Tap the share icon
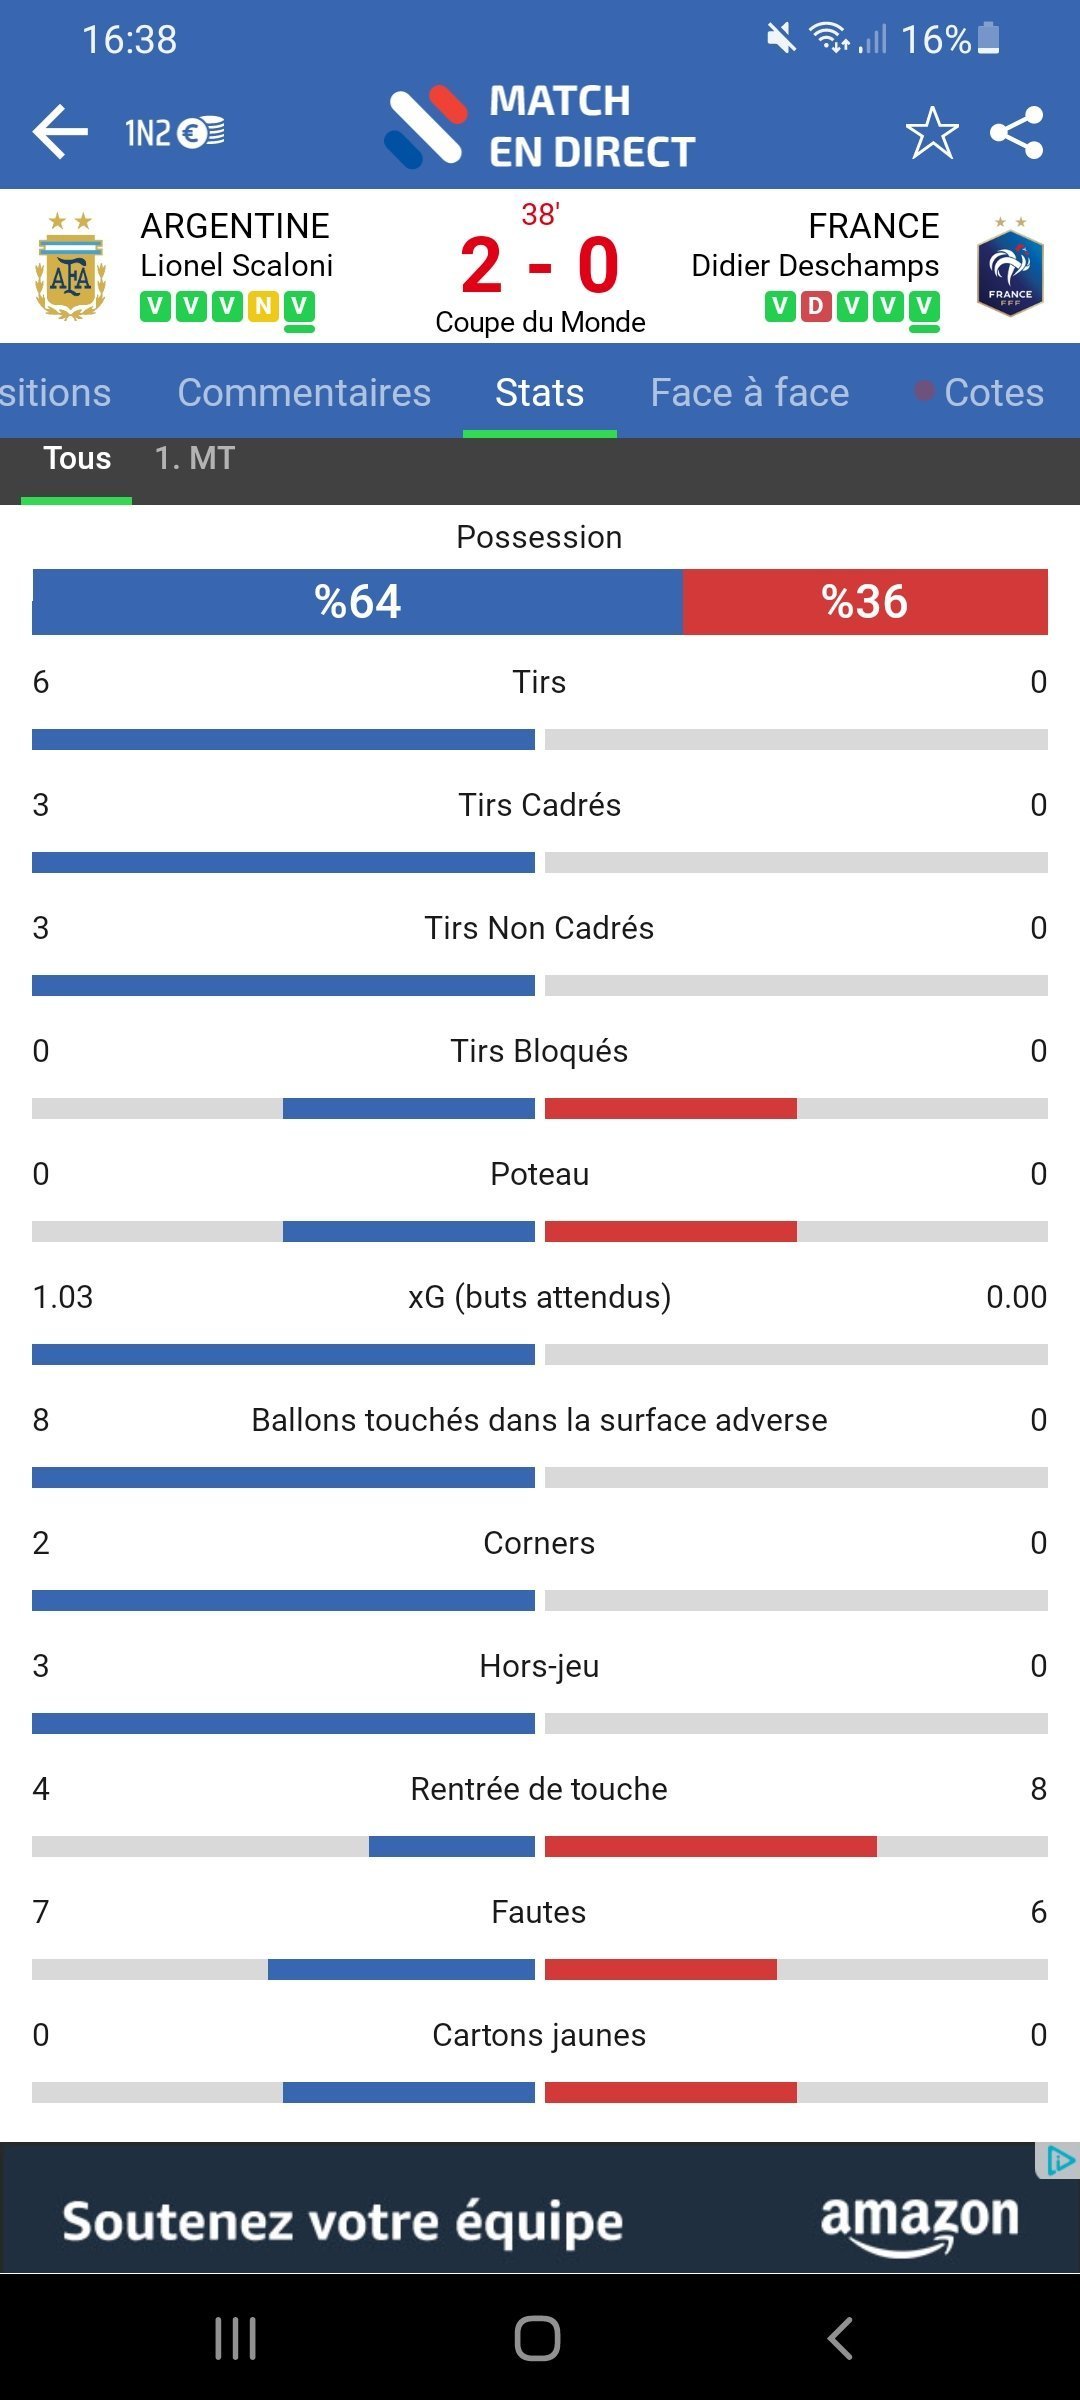Image resolution: width=1080 pixels, height=2400 pixels. pyautogui.click(x=1017, y=132)
